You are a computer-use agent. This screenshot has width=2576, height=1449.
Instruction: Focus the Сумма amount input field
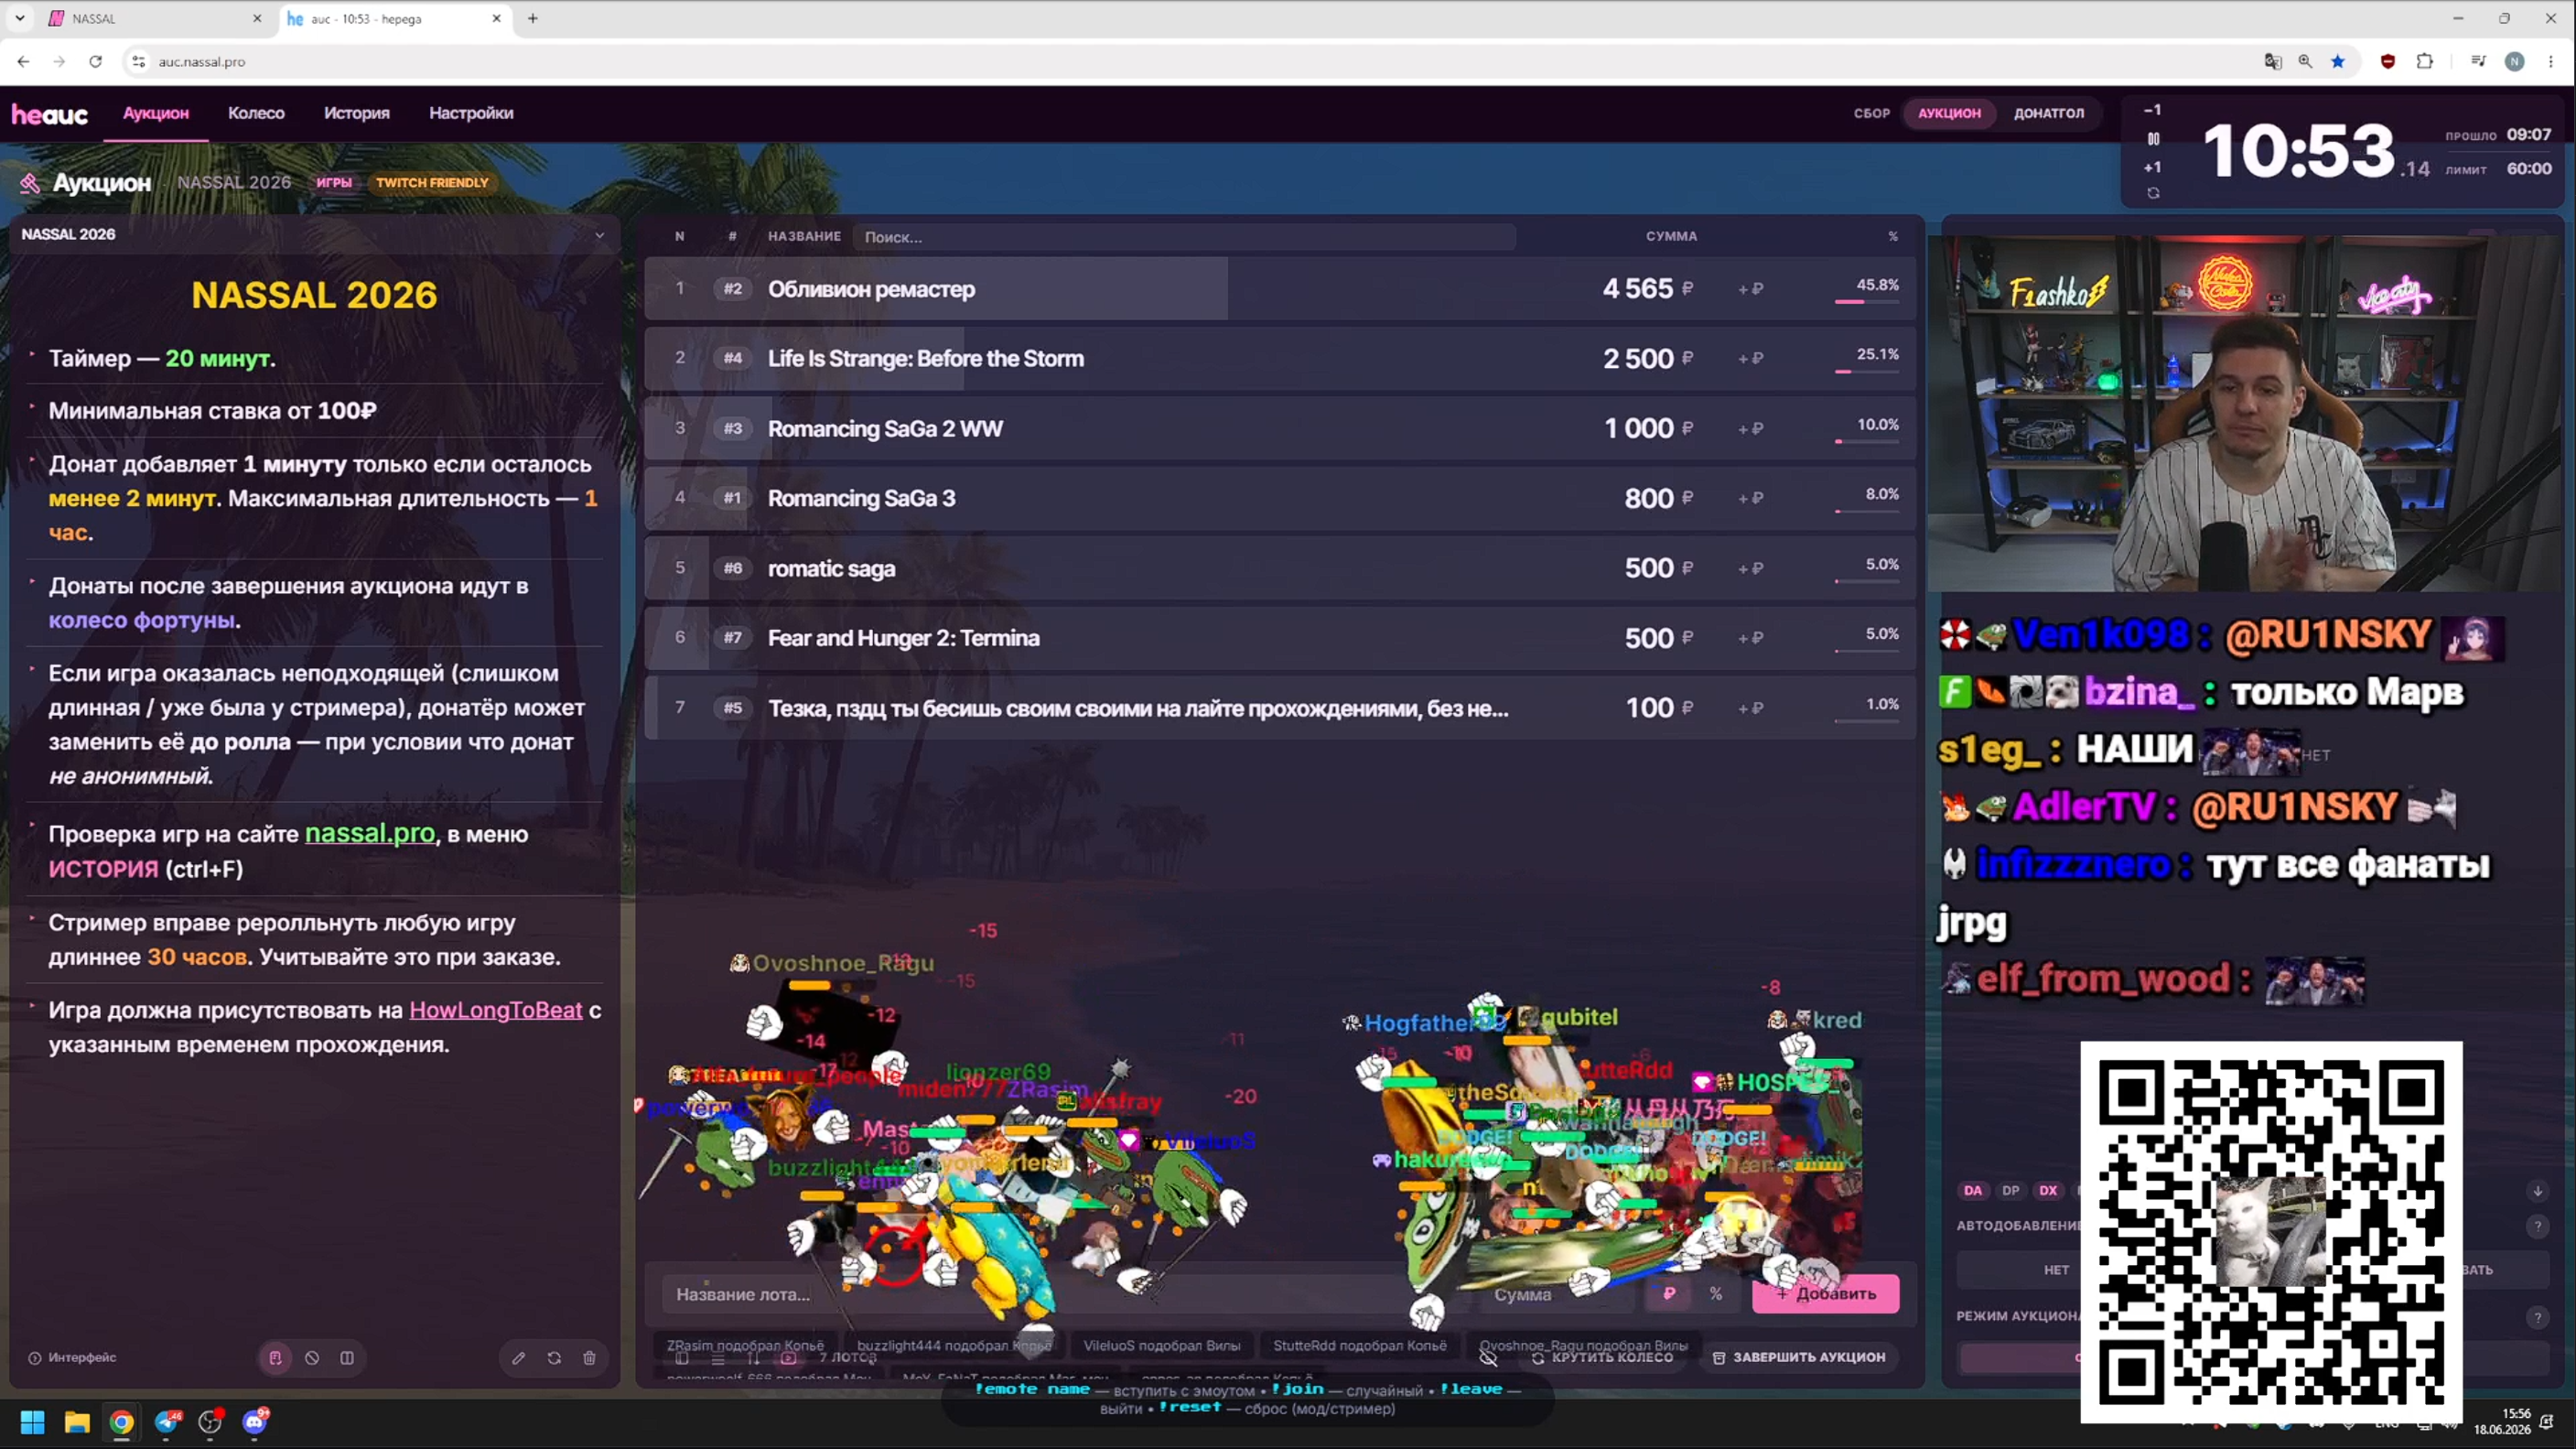(1557, 1293)
